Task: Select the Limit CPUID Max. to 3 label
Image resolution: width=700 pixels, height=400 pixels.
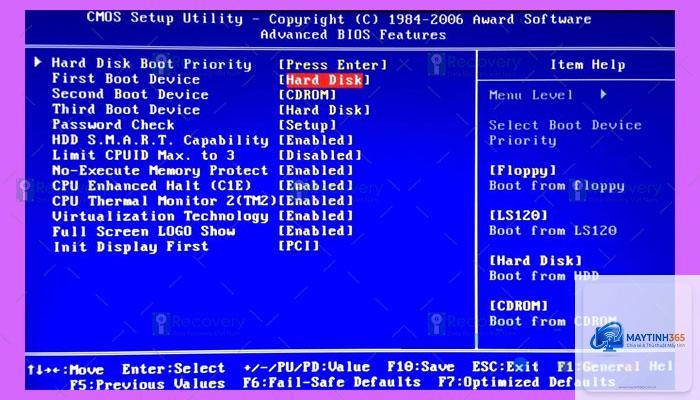Action: click(143, 155)
